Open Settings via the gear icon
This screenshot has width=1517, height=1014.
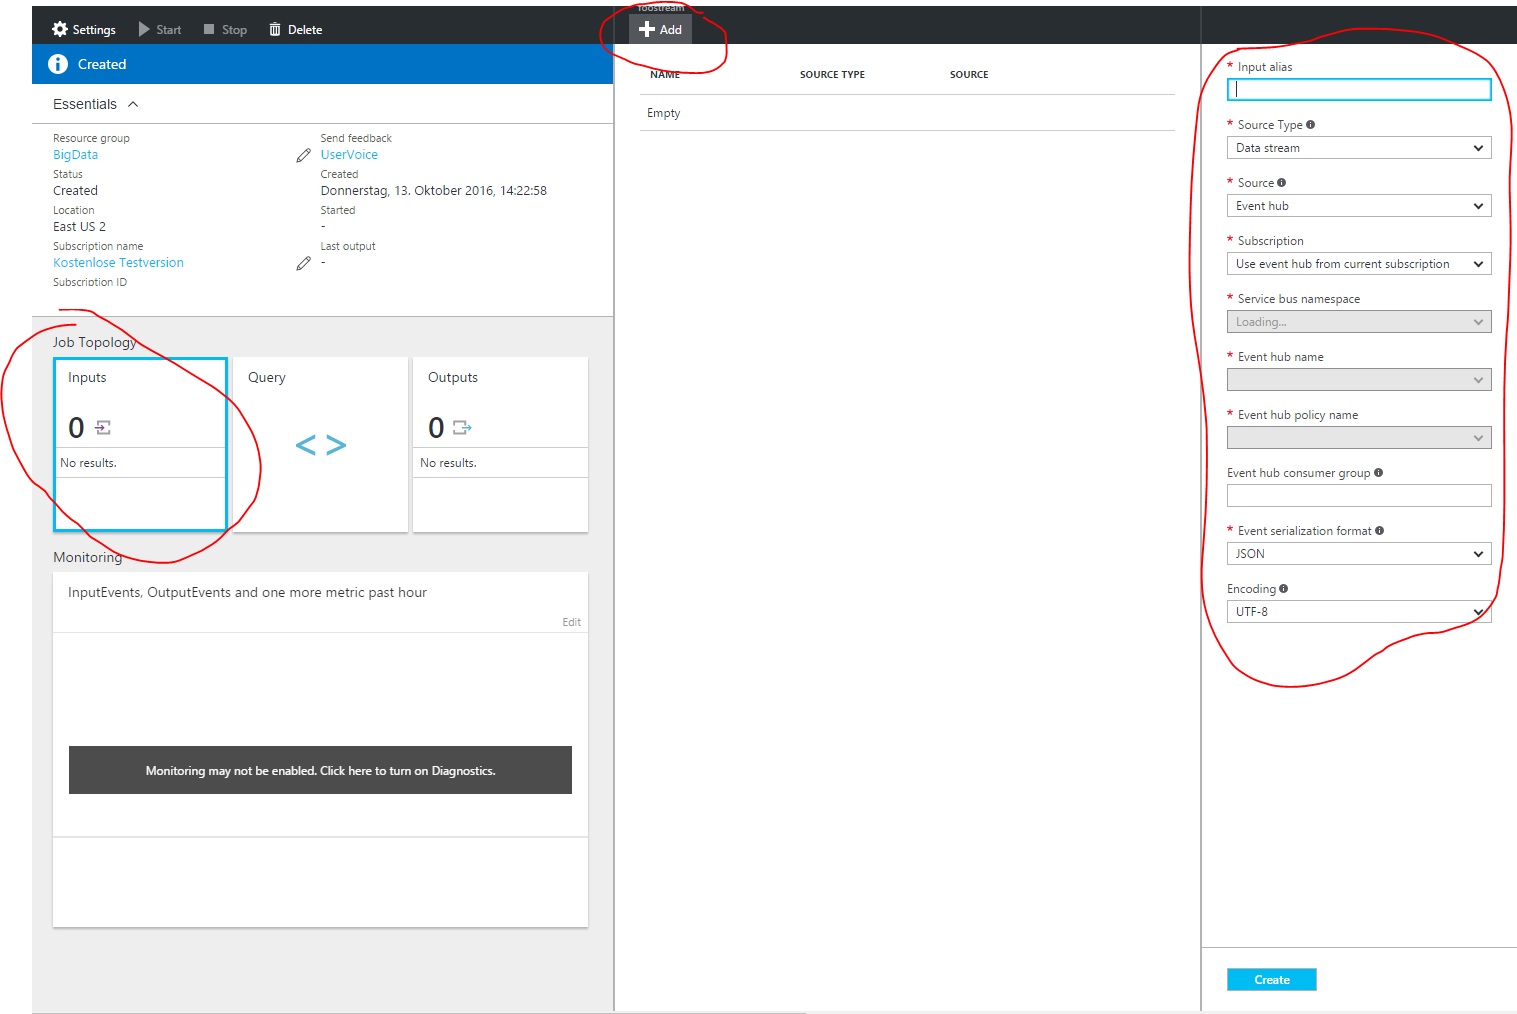point(60,29)
